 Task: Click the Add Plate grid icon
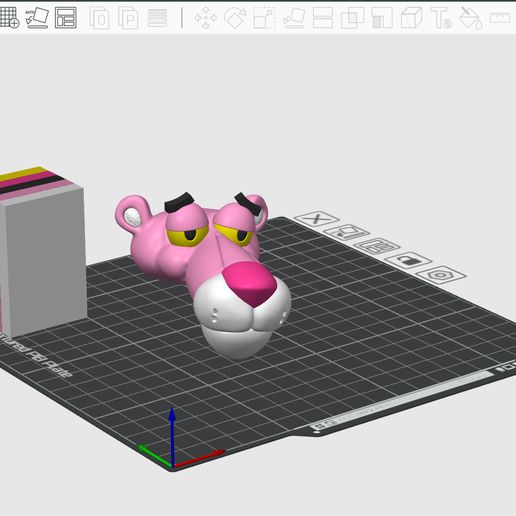click(9, 18)
